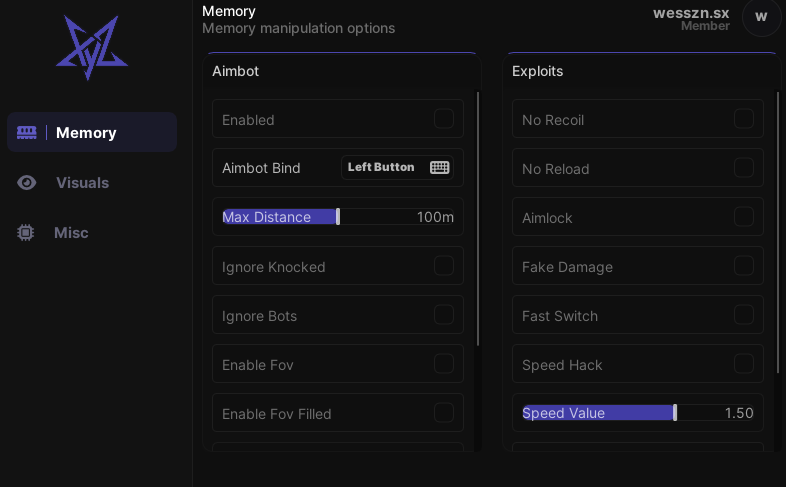Viewport: 786px width, 487px height.
Task: Click the keyboard icon in Aimbot Bind
Action: pos(439,167)
